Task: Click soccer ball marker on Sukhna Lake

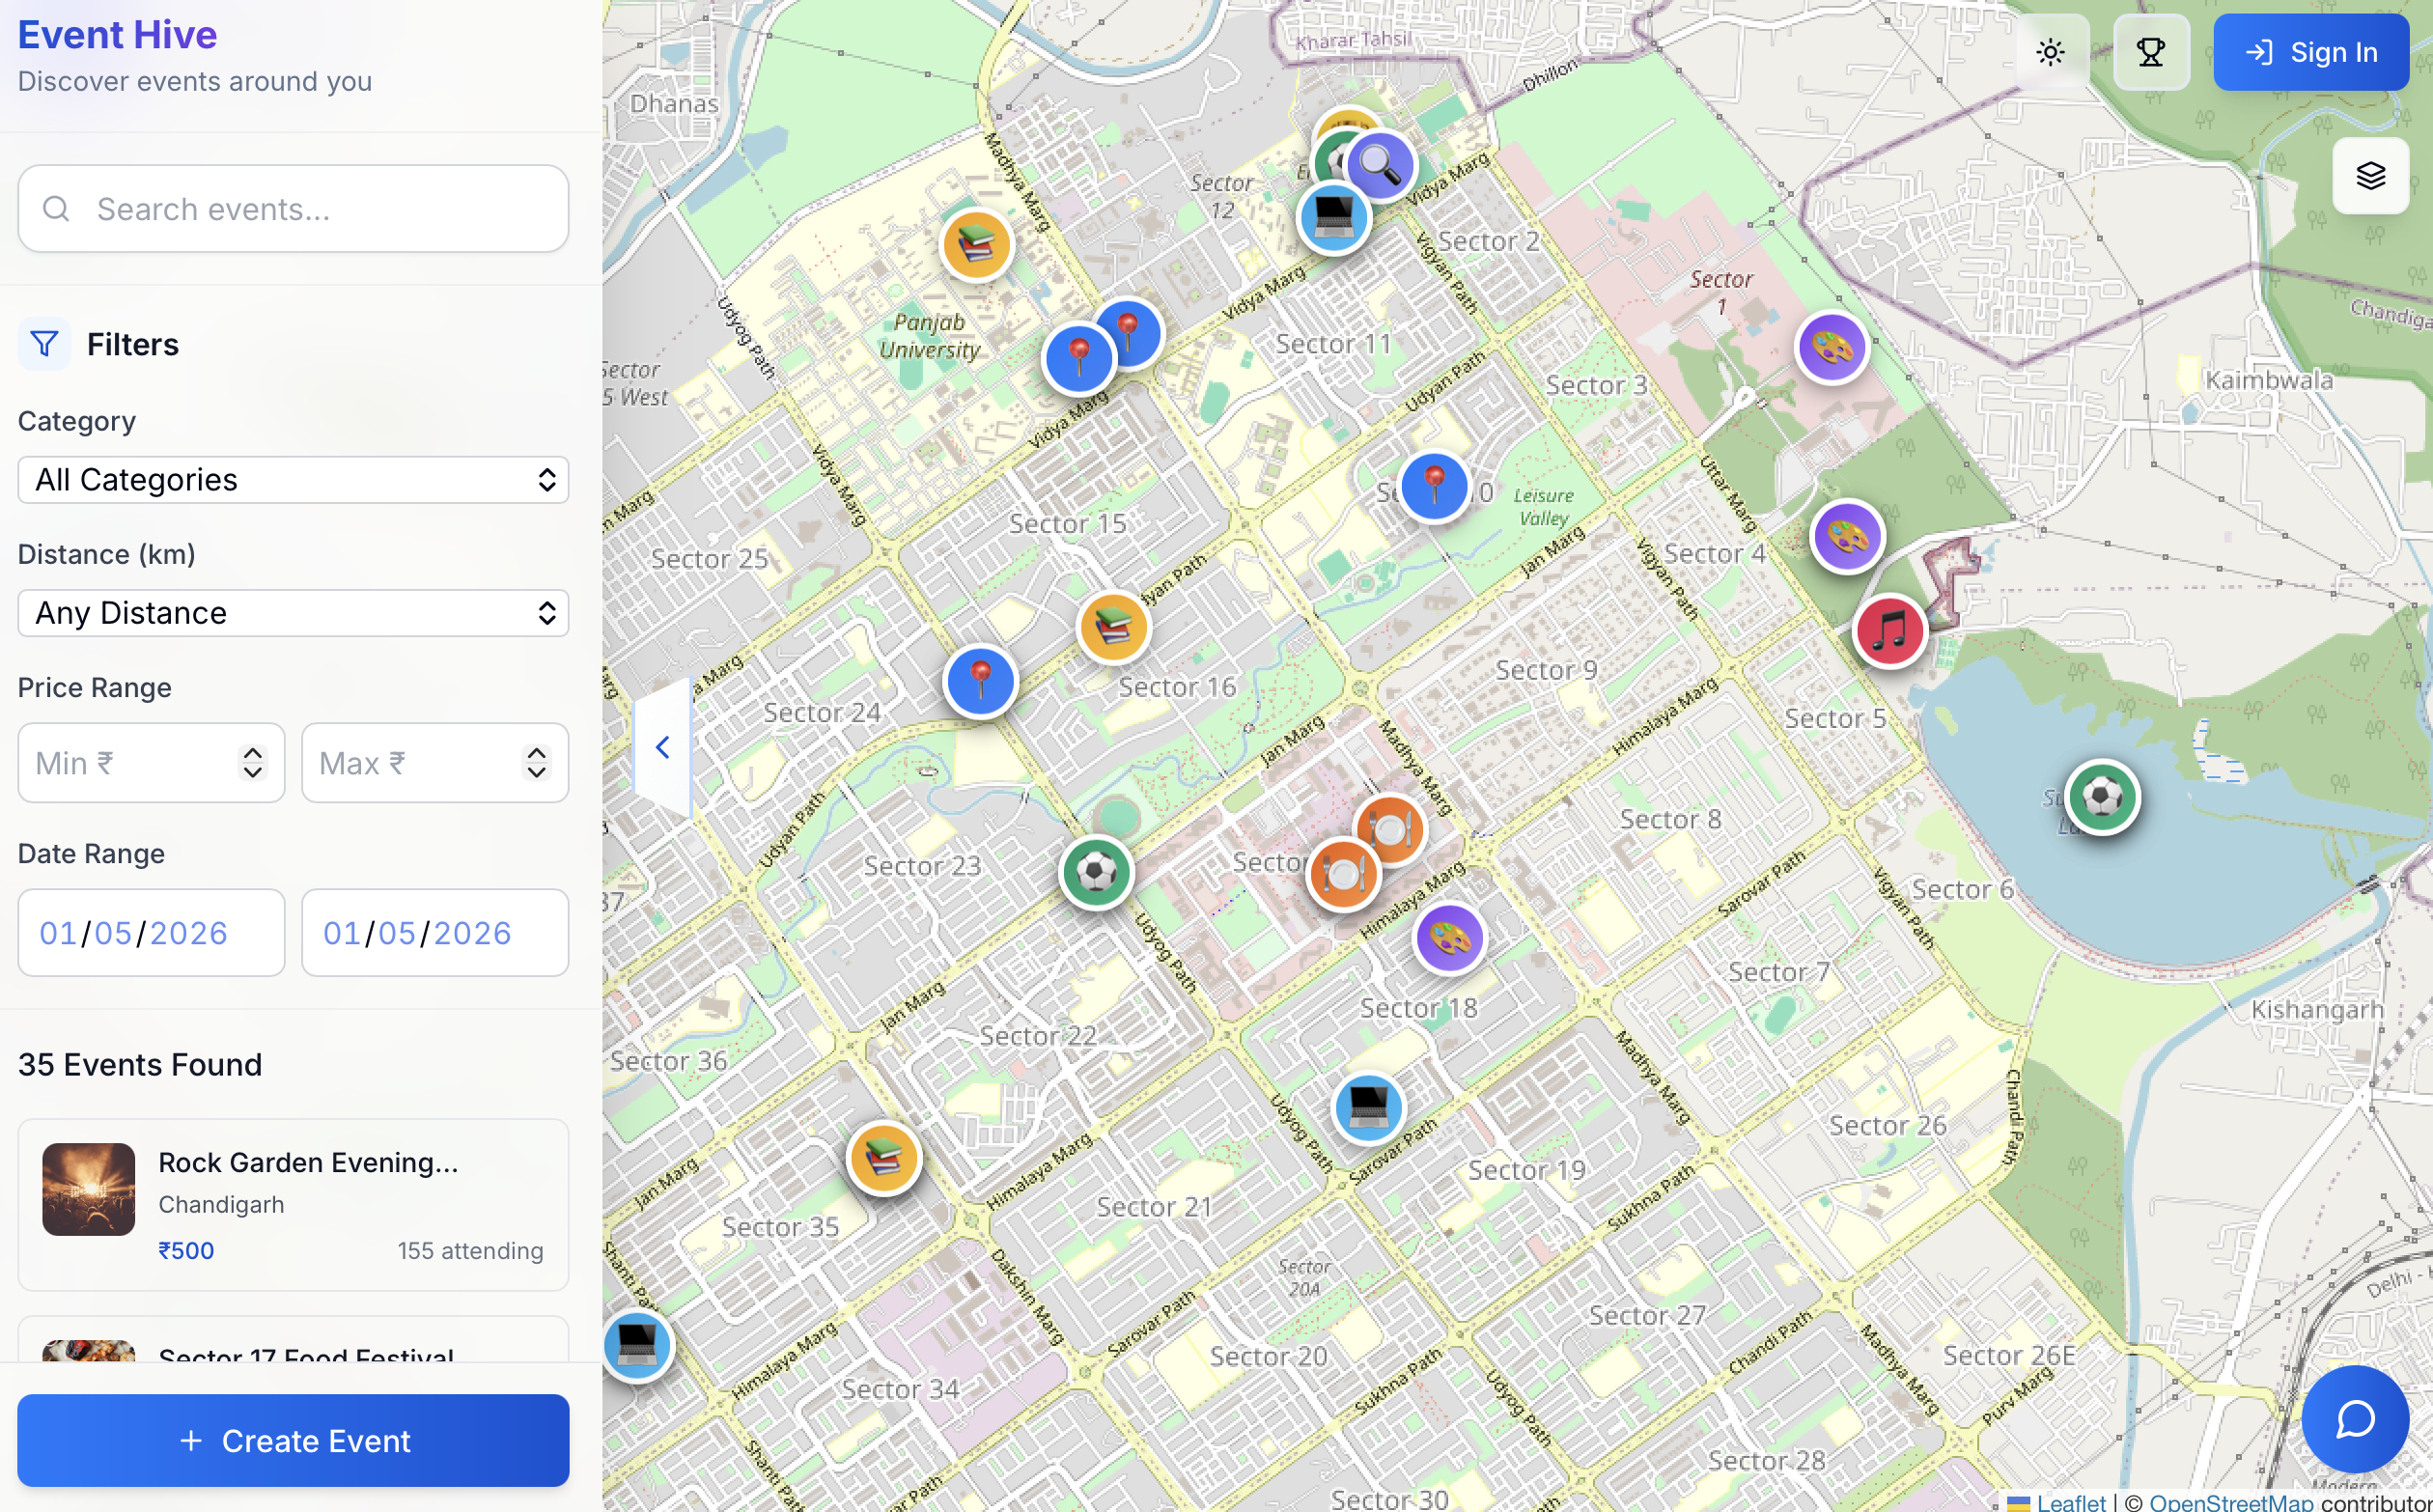Action: [x=2102, y=797]
